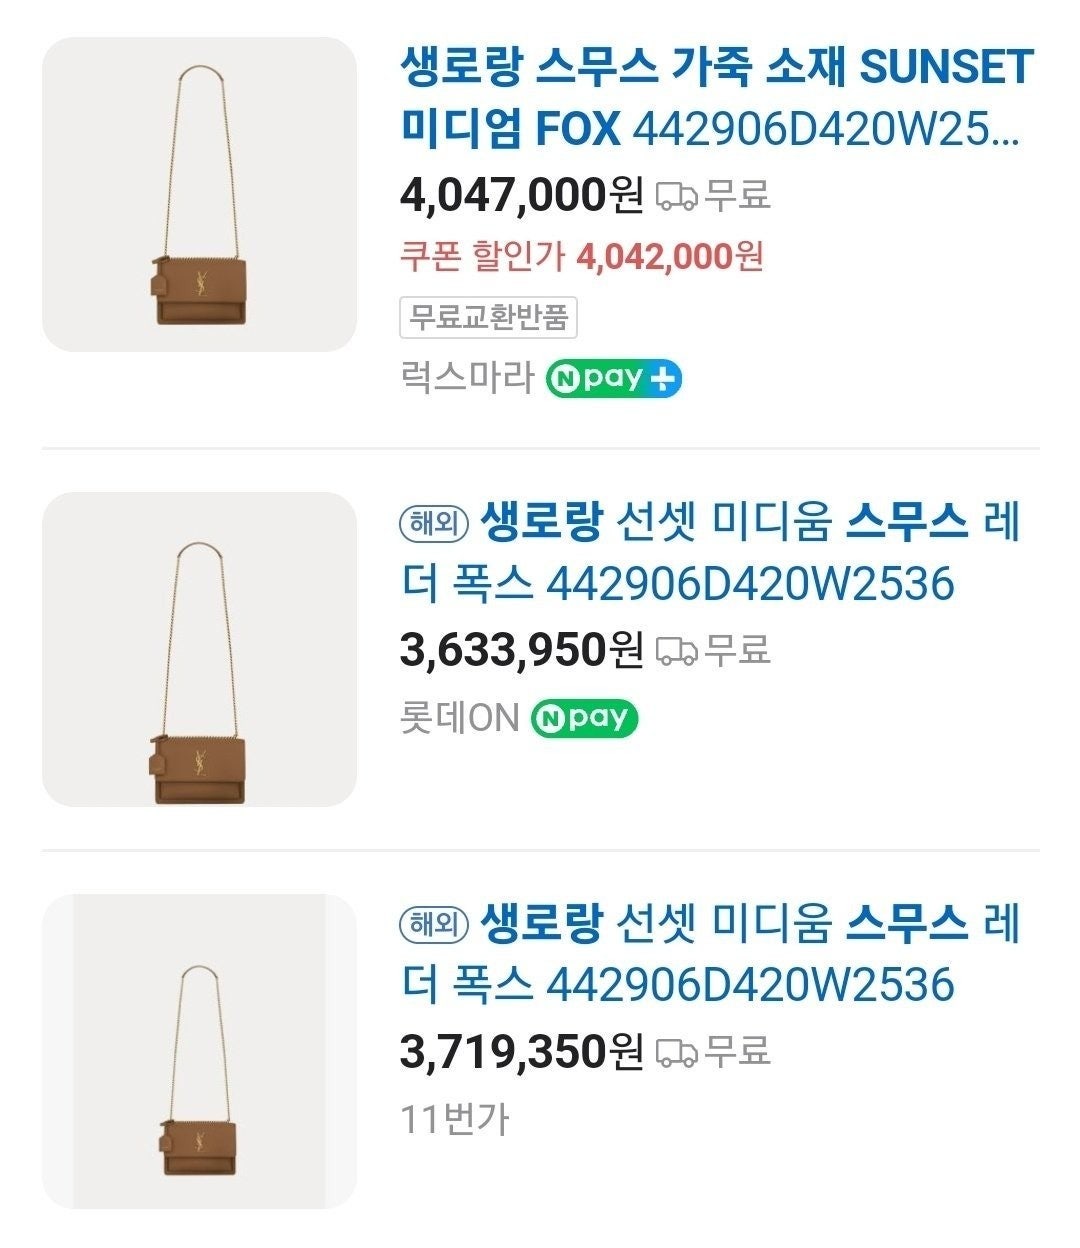
Task: Click the 3,719,350원 price
Action: point(520,1051)
